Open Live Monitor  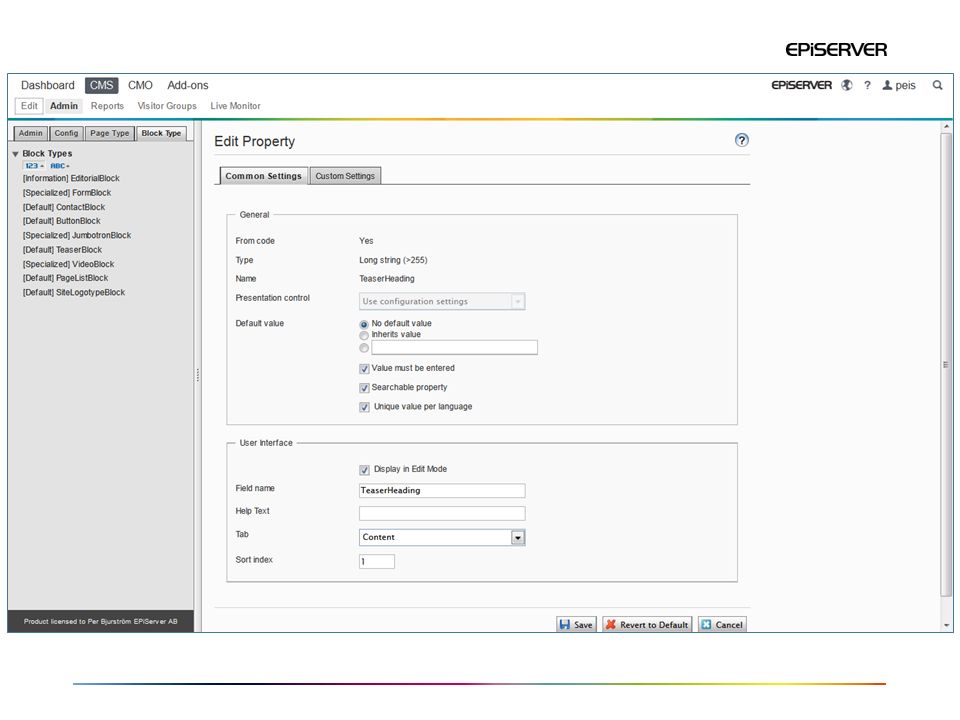pyautogui.click(x=236, y=106)
